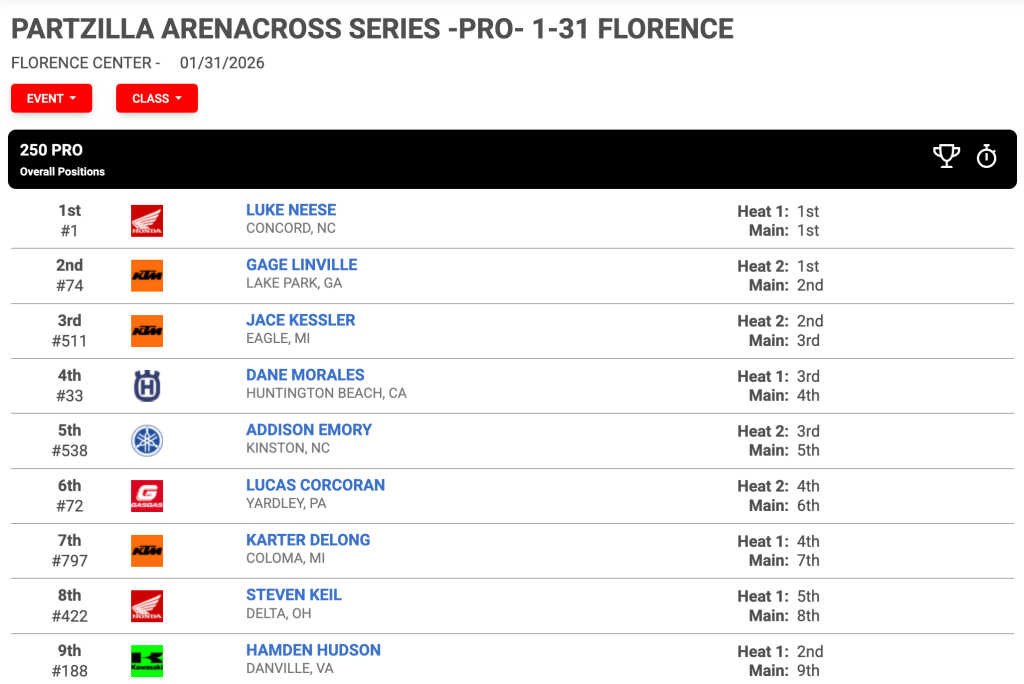View Gage Linville's rider page
1024x684 pixels.
pyautogui.click(x=302, y=265)
